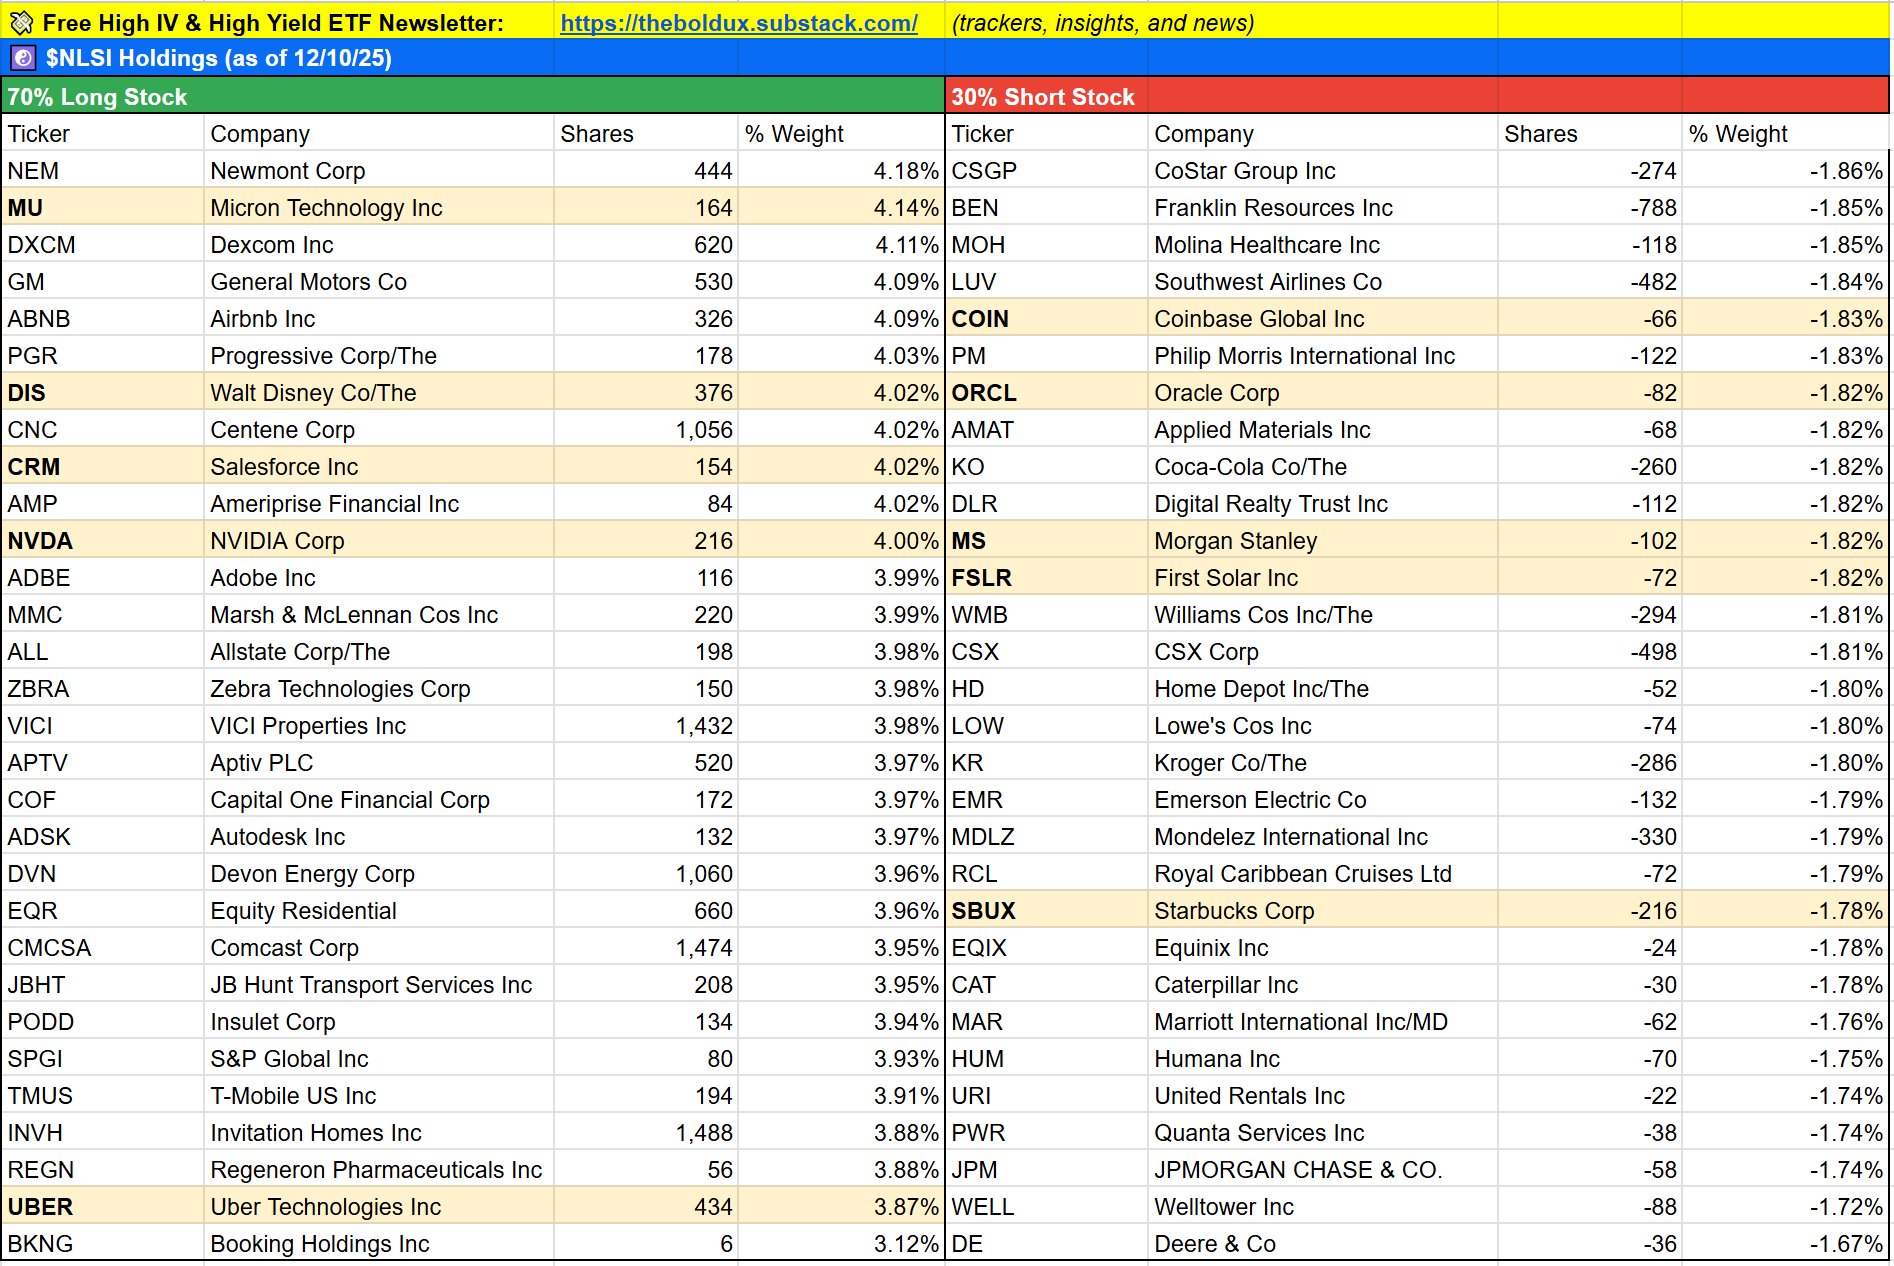The width and height of the screenshot is (1894, 1266).
Task: Select the Royal Caribbean Cruises Ltd cell
Action: (1323, 874)
